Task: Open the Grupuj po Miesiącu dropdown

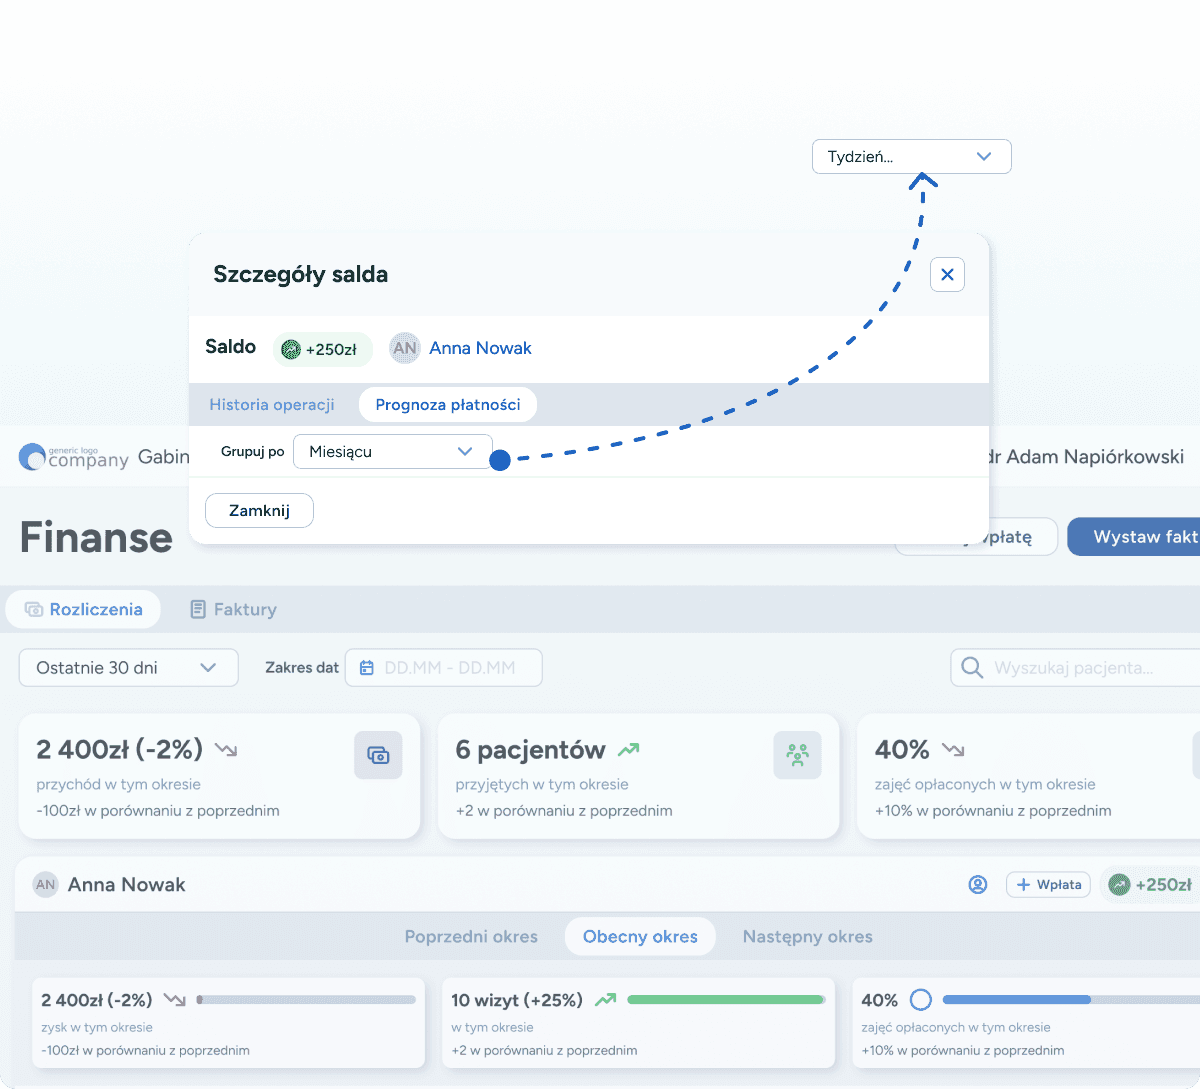Action: pos(392,452)
